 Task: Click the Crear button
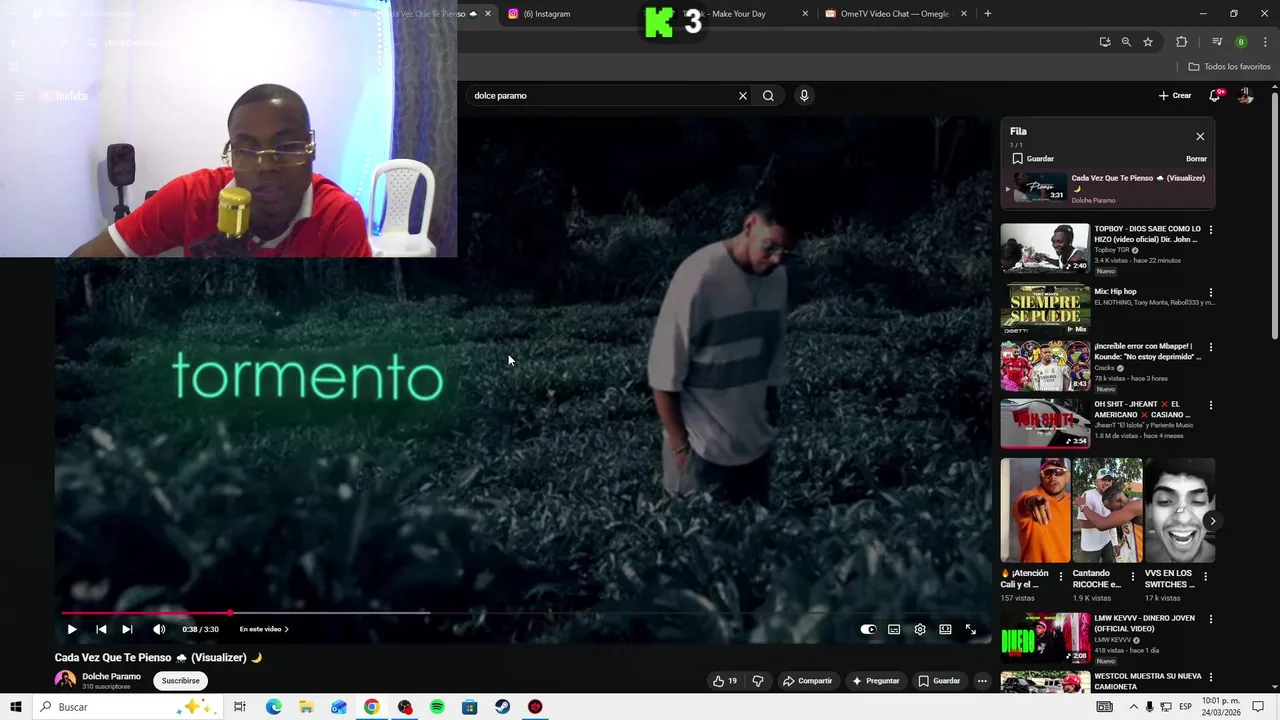(1175, 96)
